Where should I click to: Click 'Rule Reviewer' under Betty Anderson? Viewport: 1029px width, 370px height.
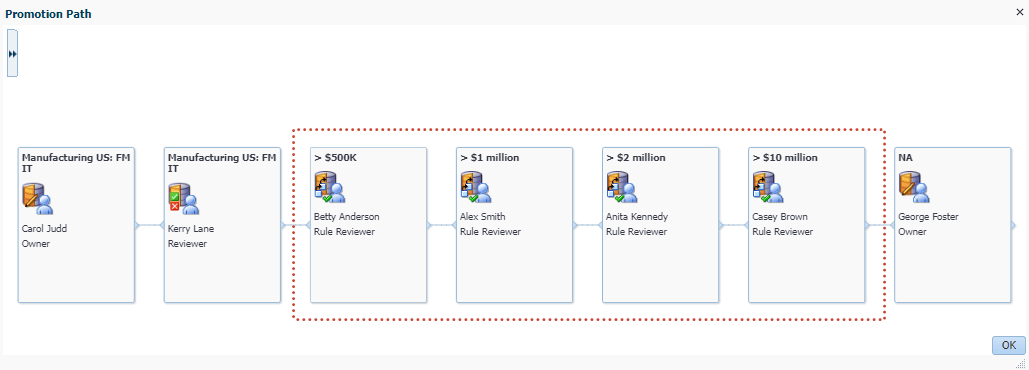tap(345, 232)
